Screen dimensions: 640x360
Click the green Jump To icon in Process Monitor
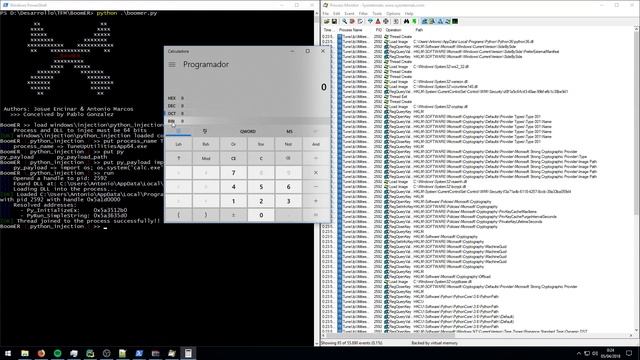(x=414, y=21)
